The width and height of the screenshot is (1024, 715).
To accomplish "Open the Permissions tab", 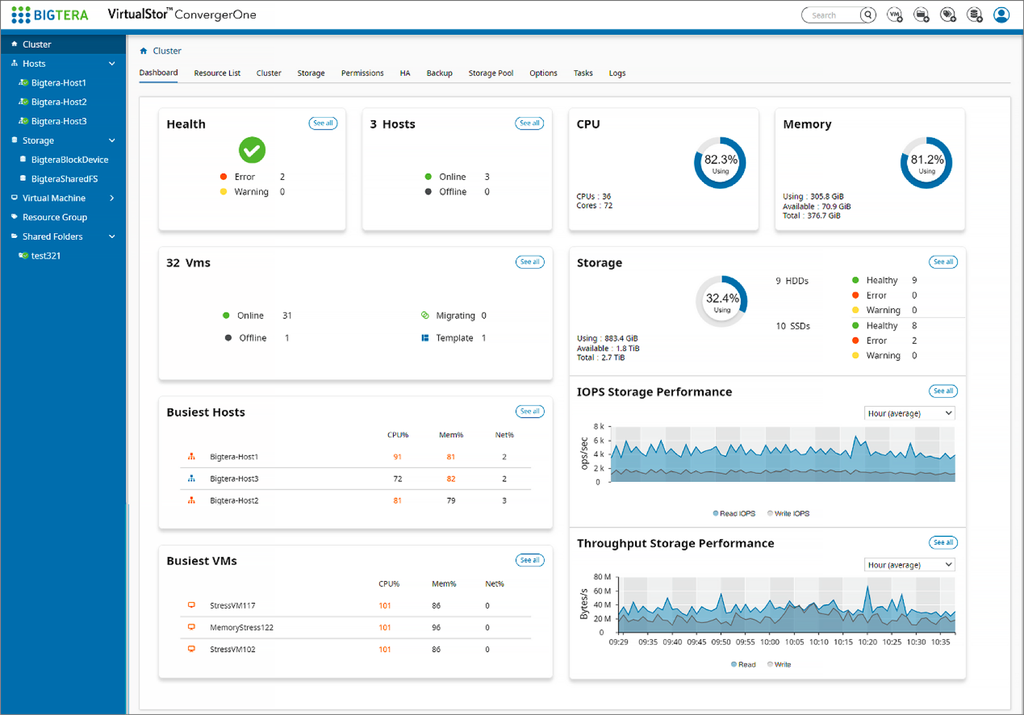I will (362, 73).
